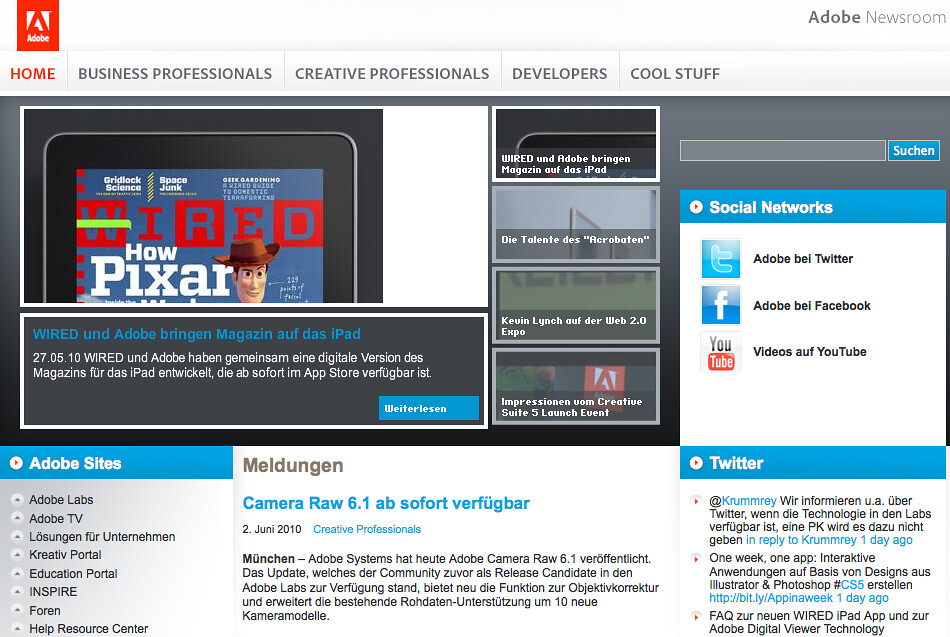The height and width of the screenshot is (637, 950).
Task: Click the Social Networks header arrow icon
Action: point(696,207)
